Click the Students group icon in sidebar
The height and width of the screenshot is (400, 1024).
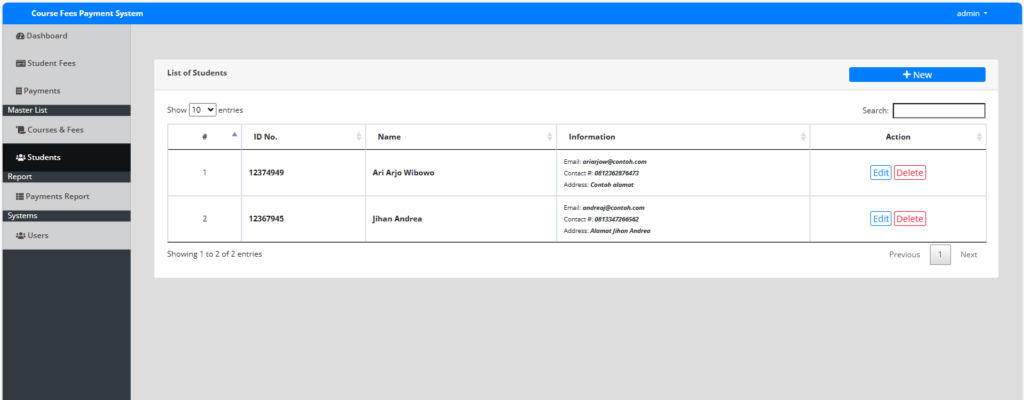pos(20,158)
